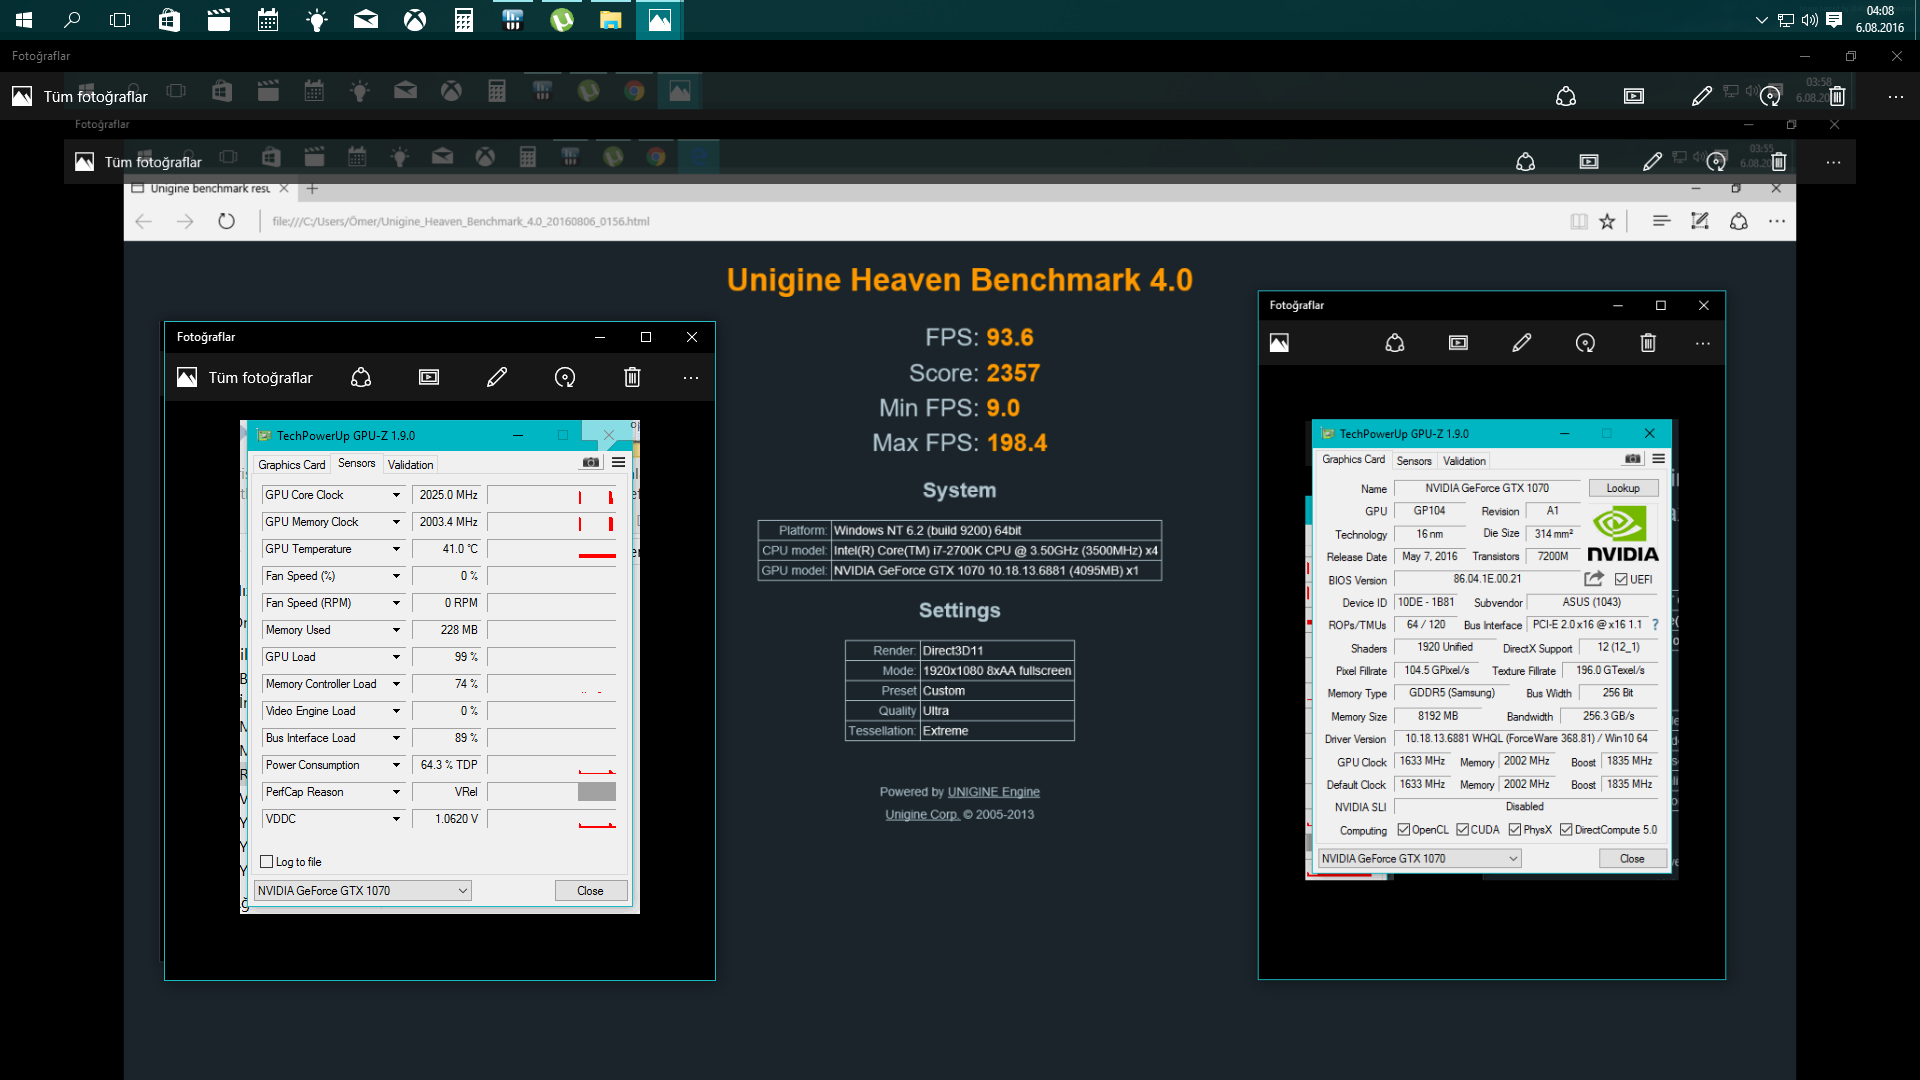Open taskbar search magnifier
This screenshot has height=1080, width=1920.
point(72,20)
